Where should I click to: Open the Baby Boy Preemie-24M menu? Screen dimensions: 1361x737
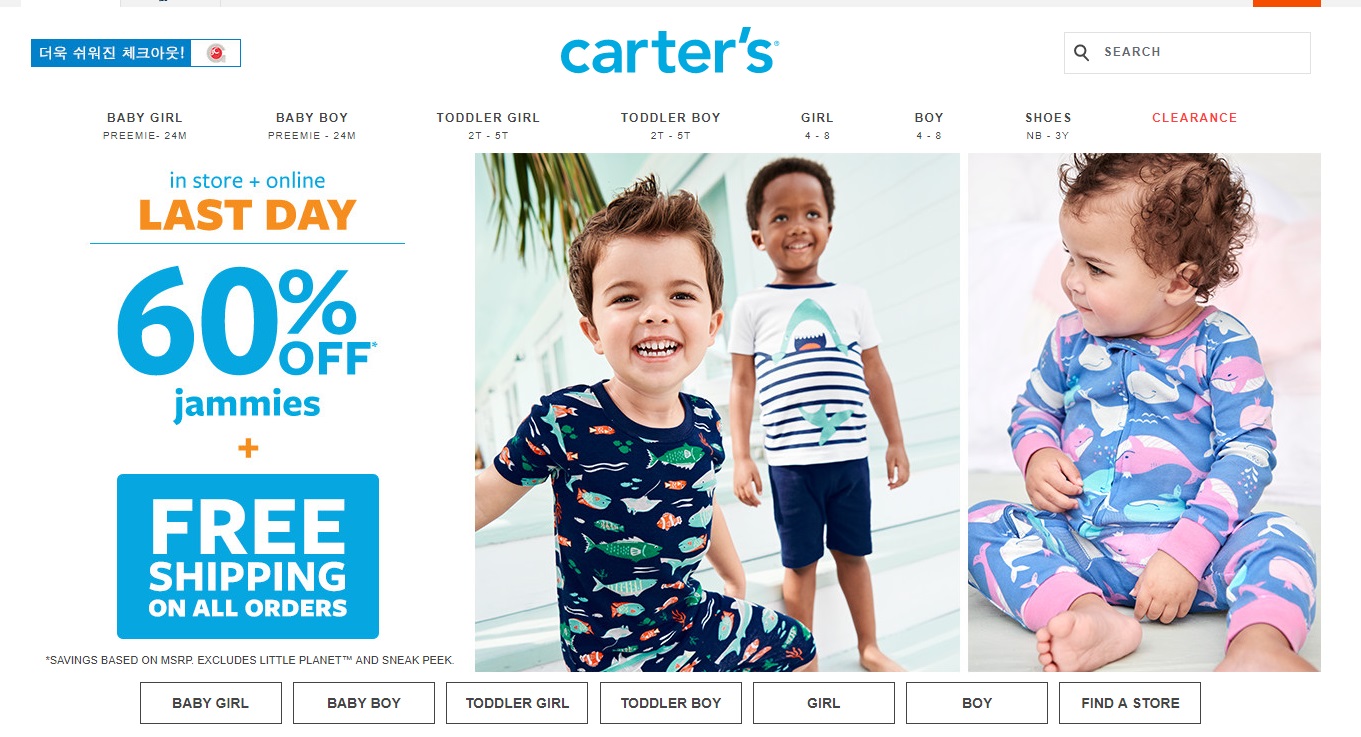coord(312,126)
